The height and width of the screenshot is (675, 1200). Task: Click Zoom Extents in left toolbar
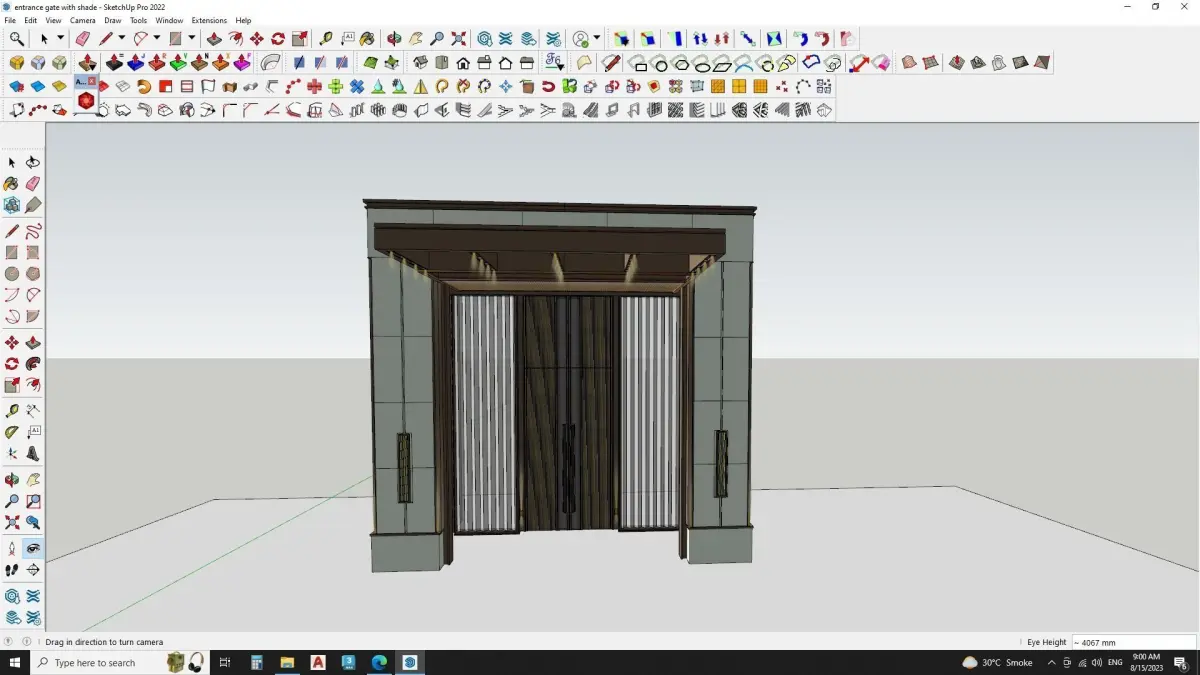[x=12, y=522]
